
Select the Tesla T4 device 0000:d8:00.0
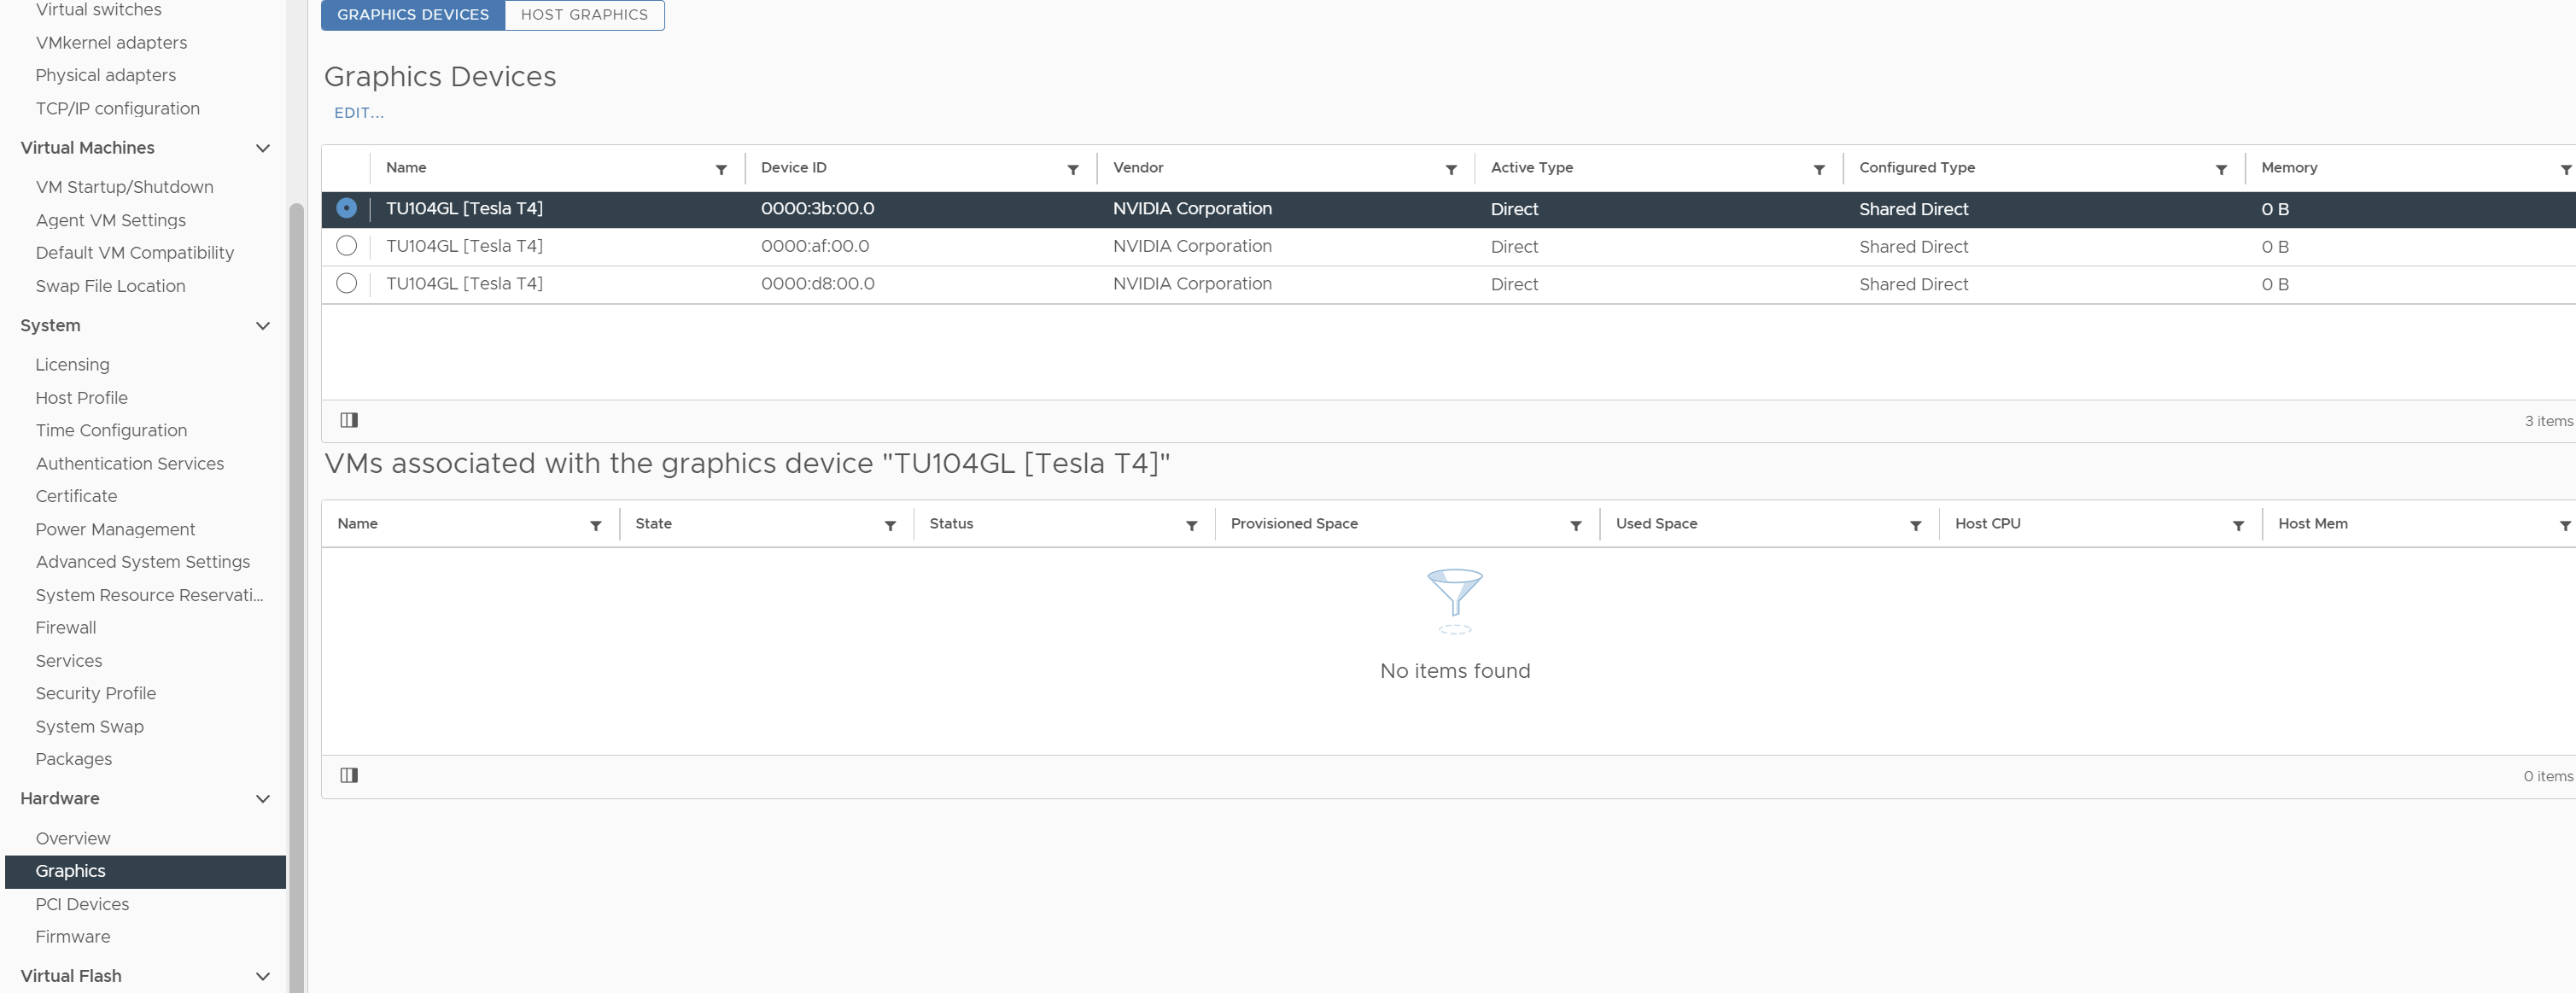(346, 283)
